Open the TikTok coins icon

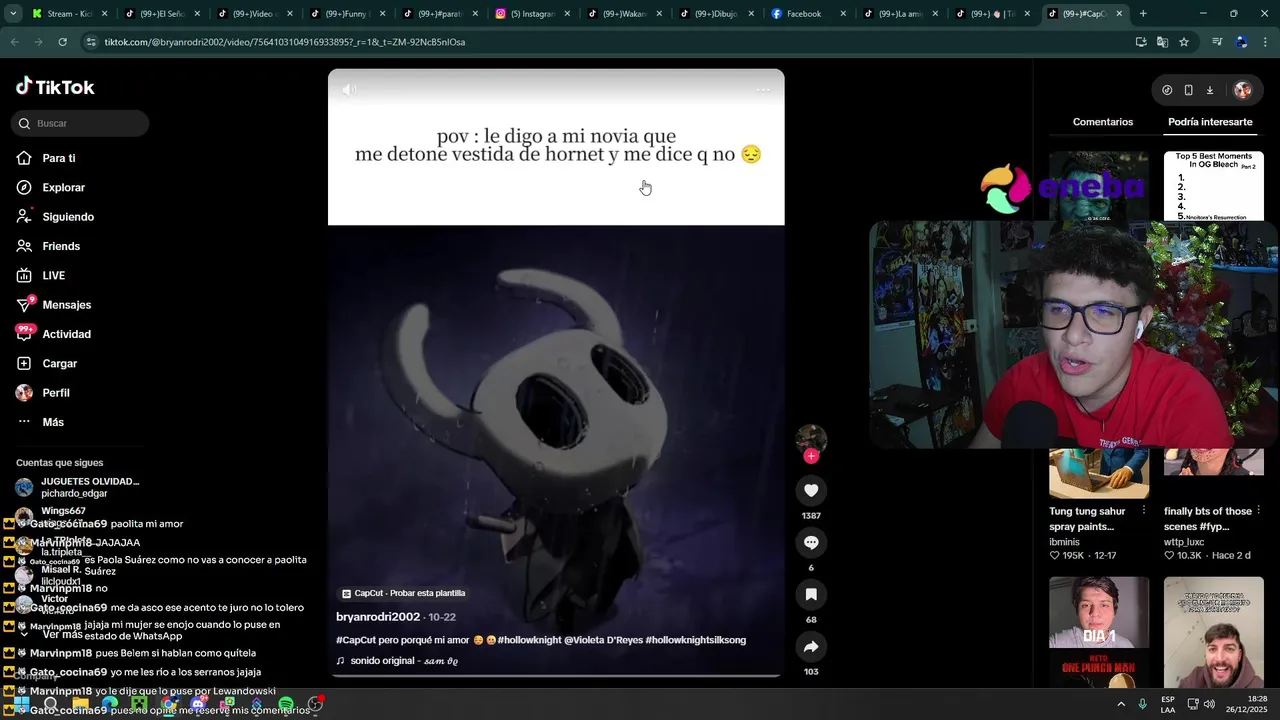[1167, 90]
